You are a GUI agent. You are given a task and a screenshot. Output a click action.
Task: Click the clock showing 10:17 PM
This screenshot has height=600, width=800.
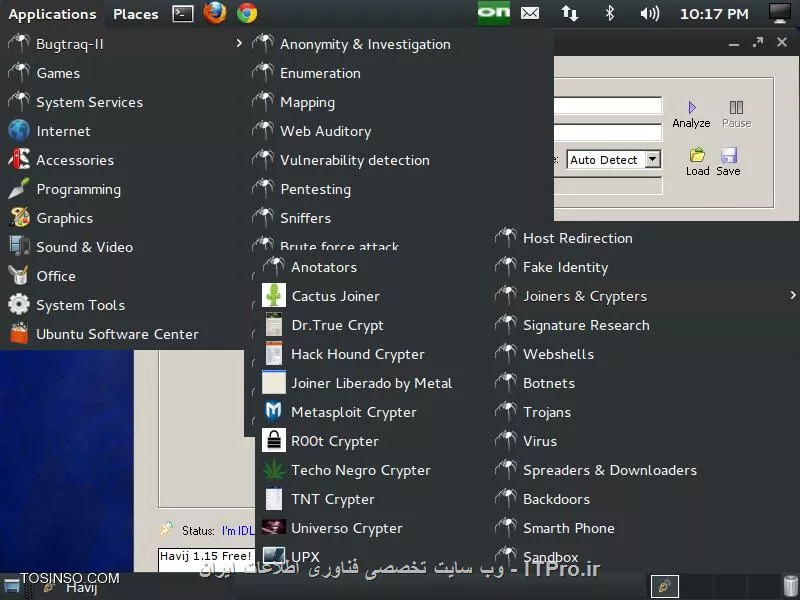point(714,14)
